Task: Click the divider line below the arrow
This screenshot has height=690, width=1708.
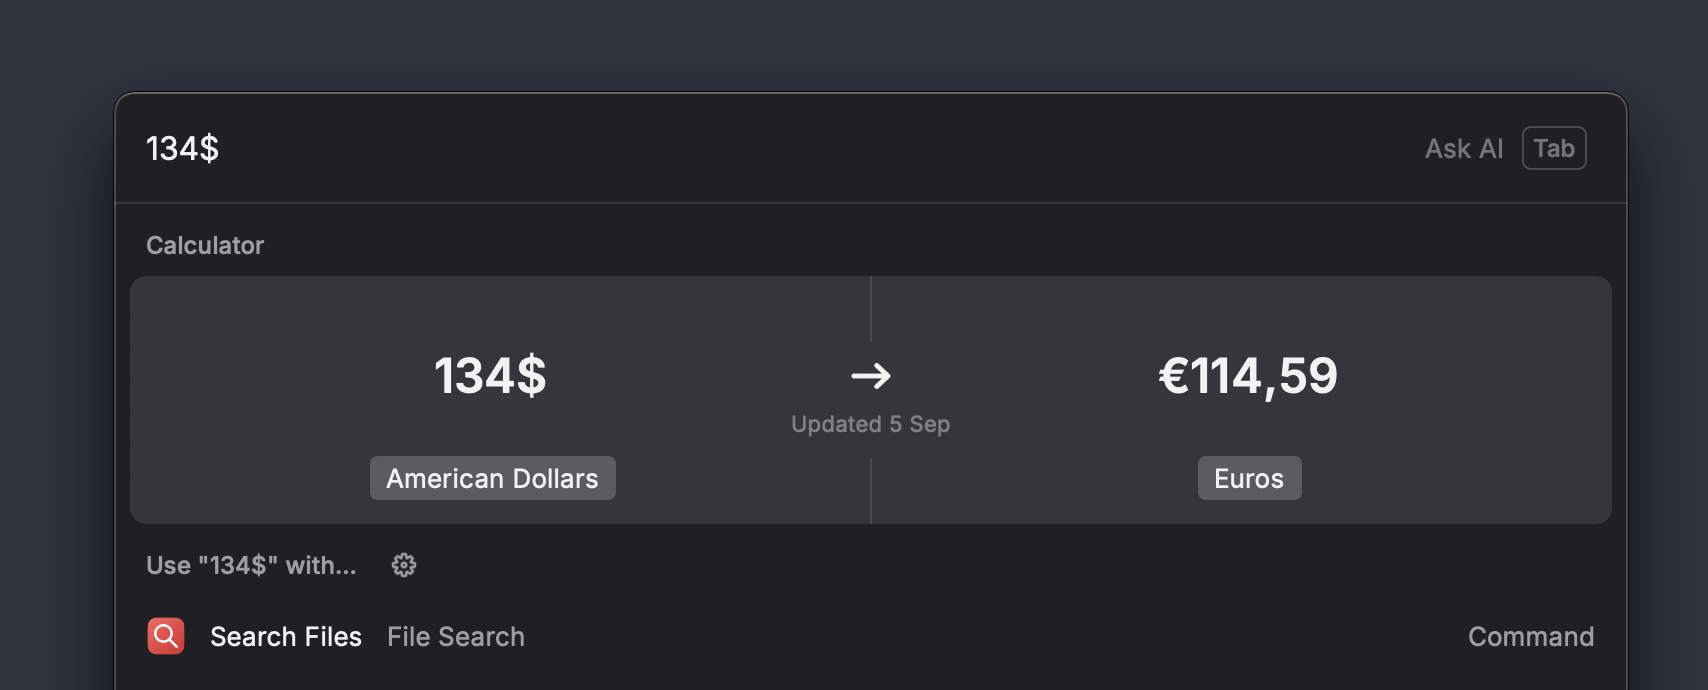Action: [871, 490]
